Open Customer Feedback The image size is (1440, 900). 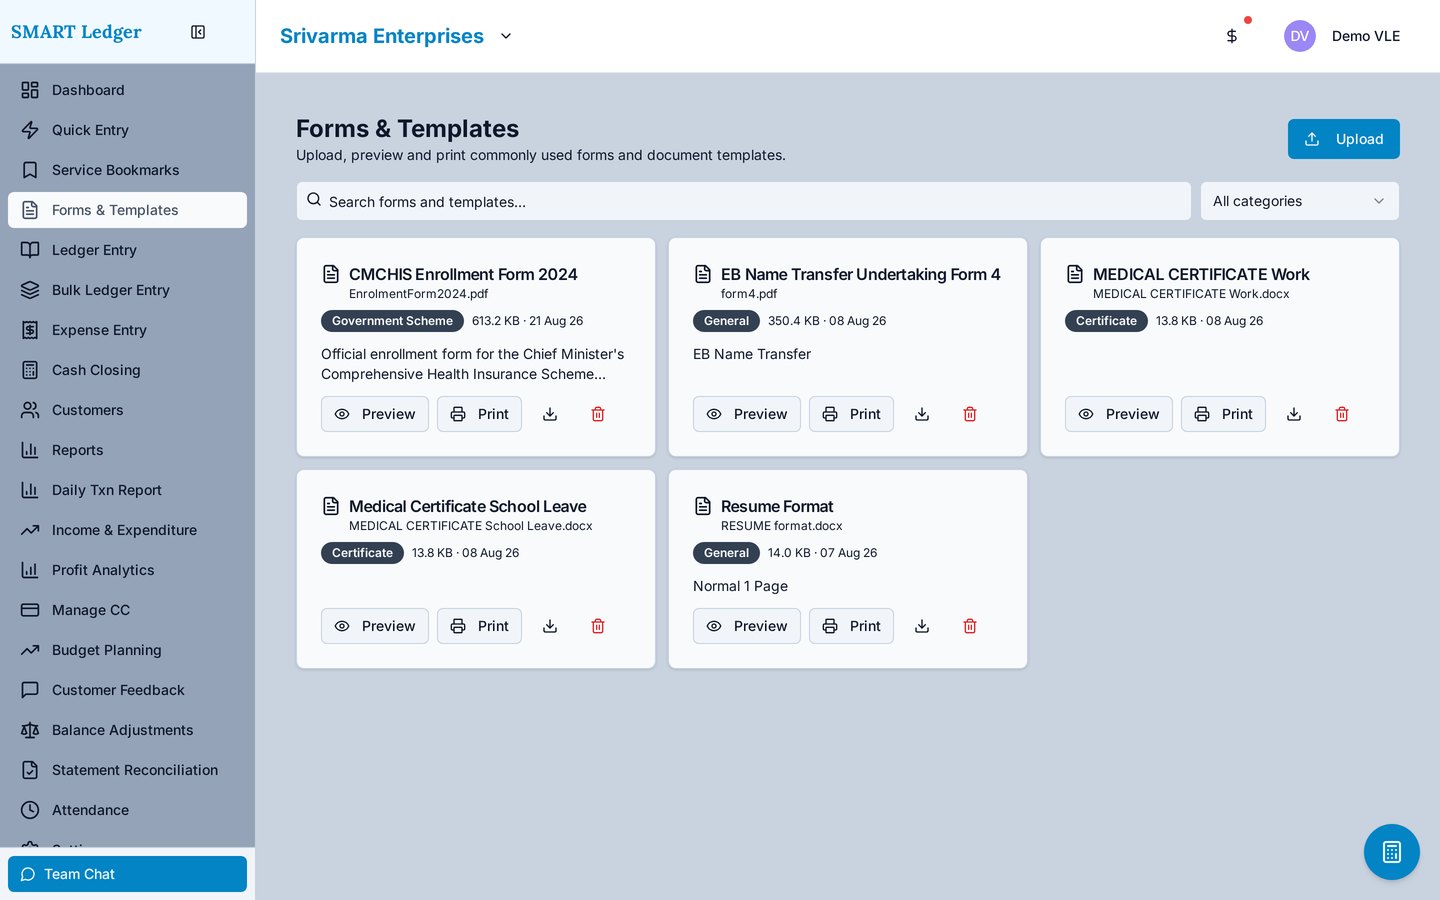(127, 690)
